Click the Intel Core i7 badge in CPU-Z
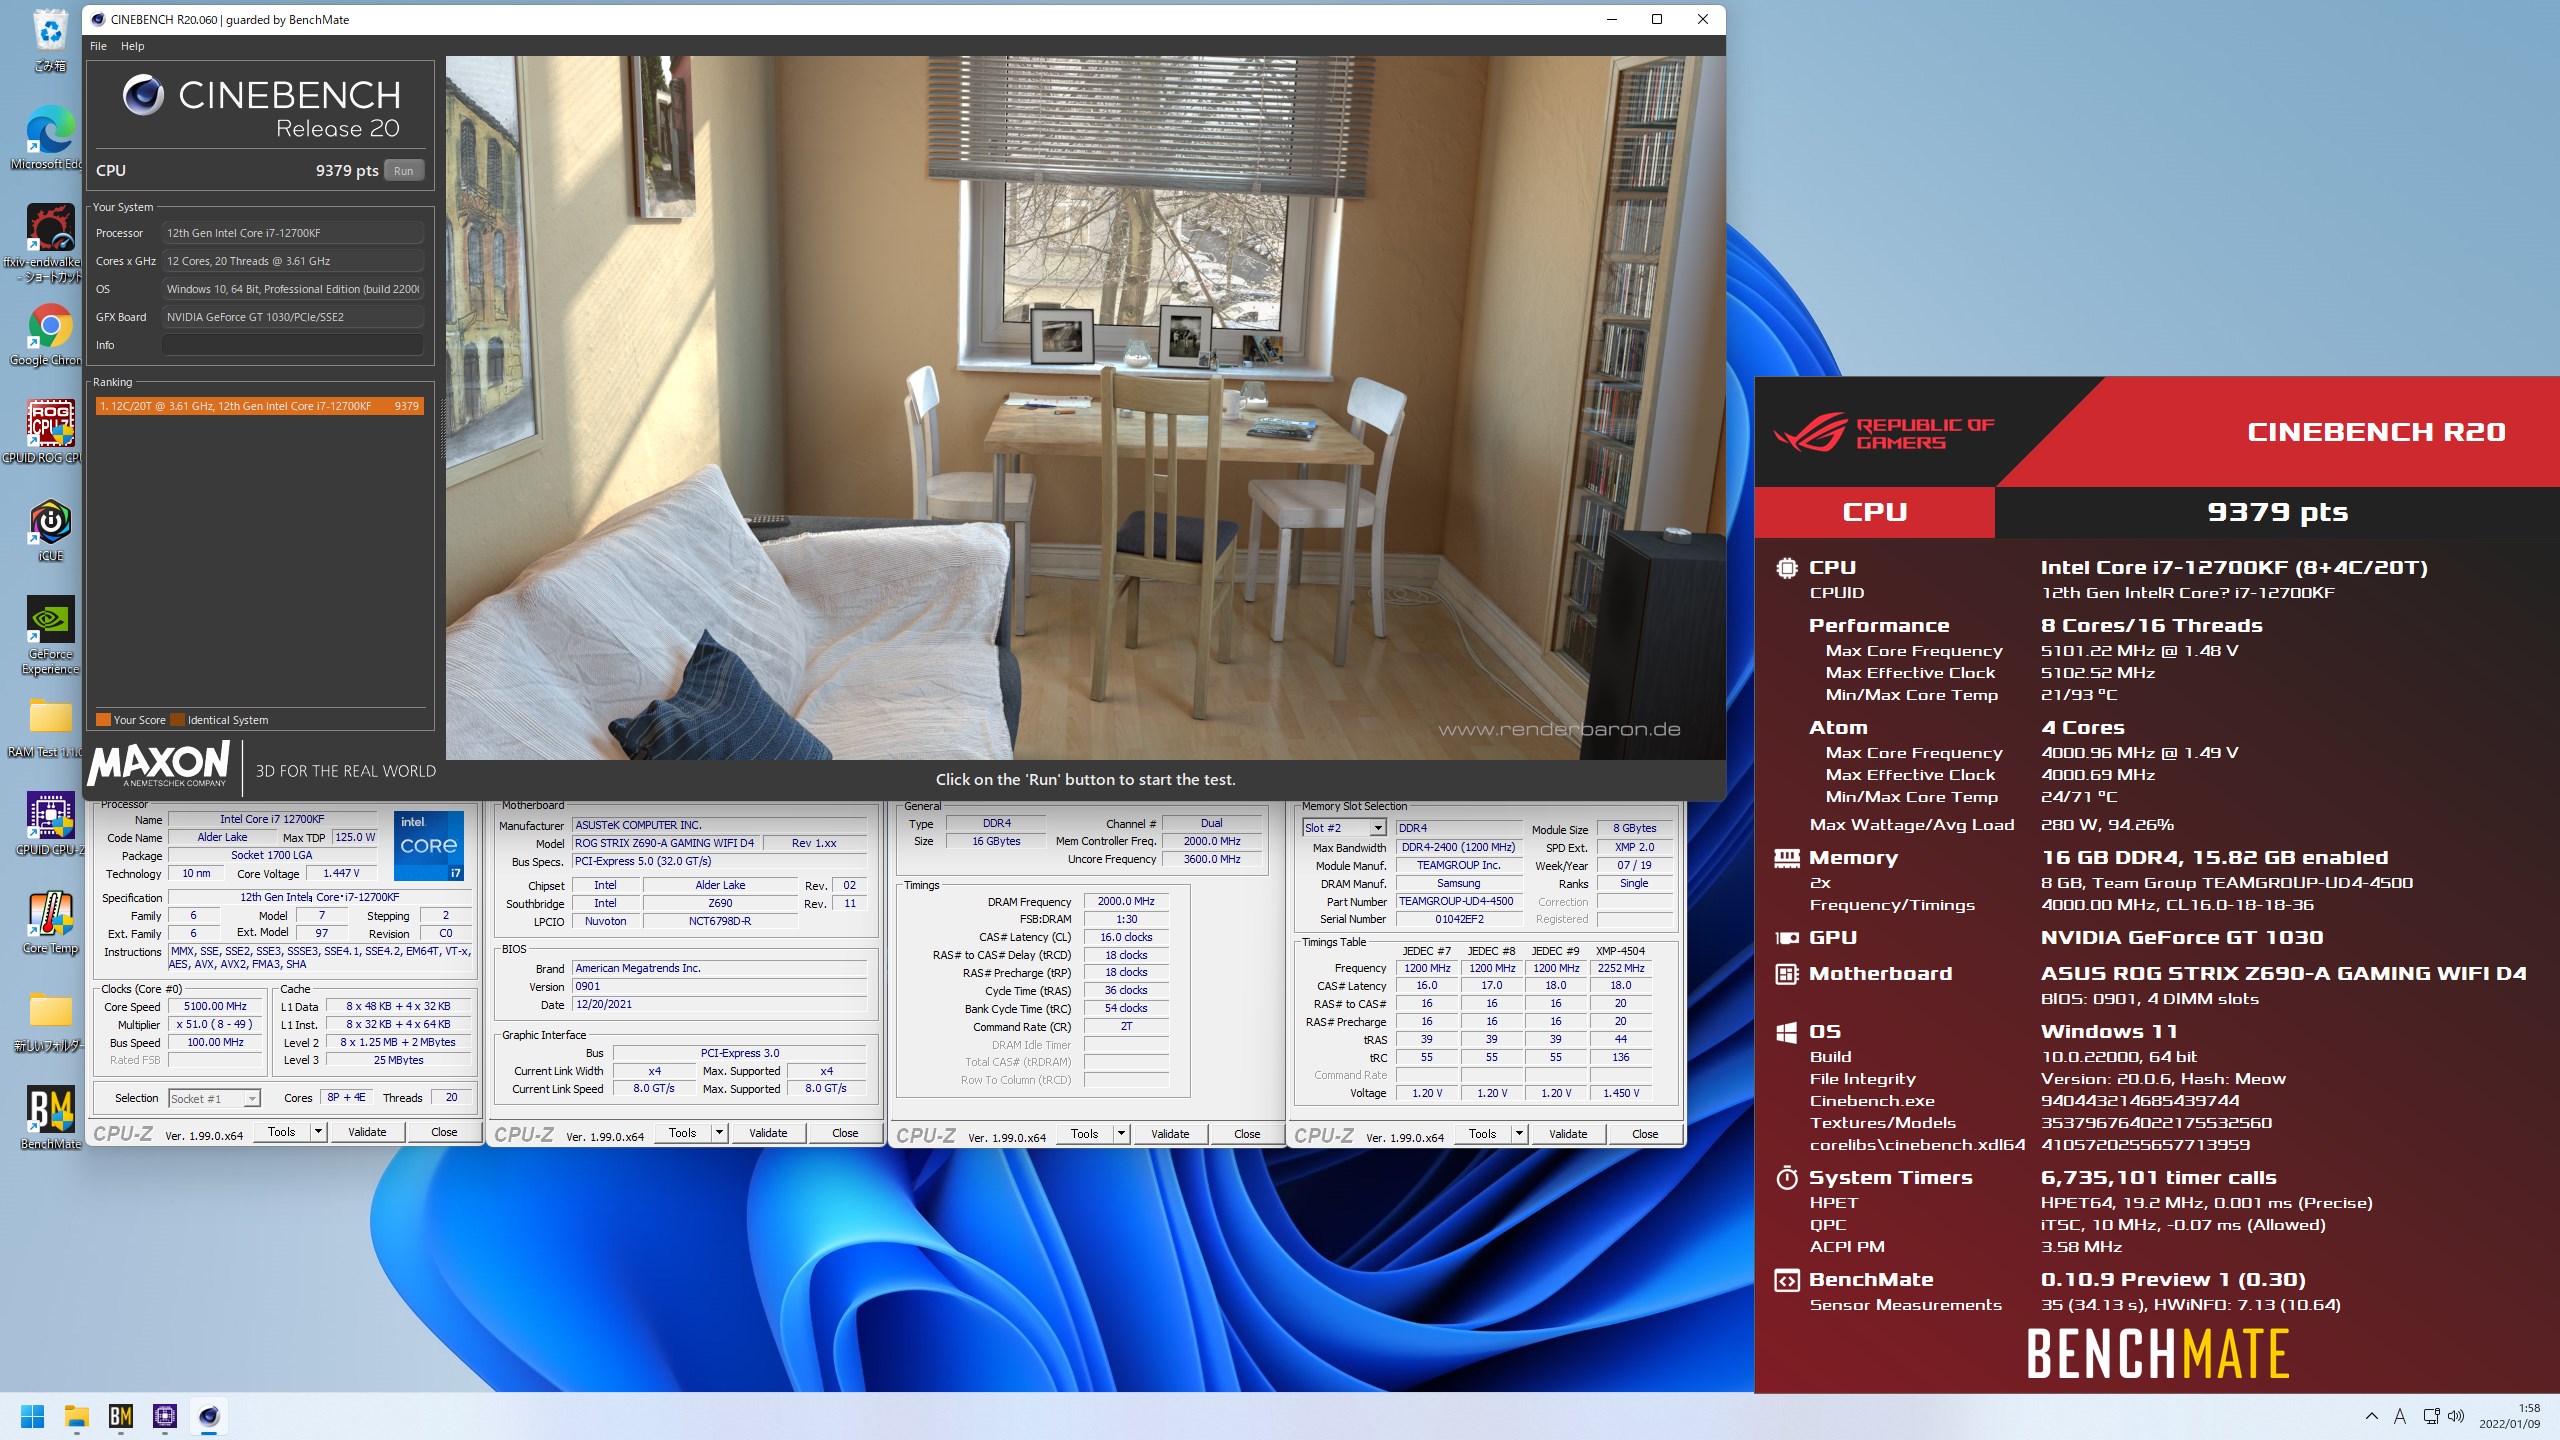 point(429,845)
